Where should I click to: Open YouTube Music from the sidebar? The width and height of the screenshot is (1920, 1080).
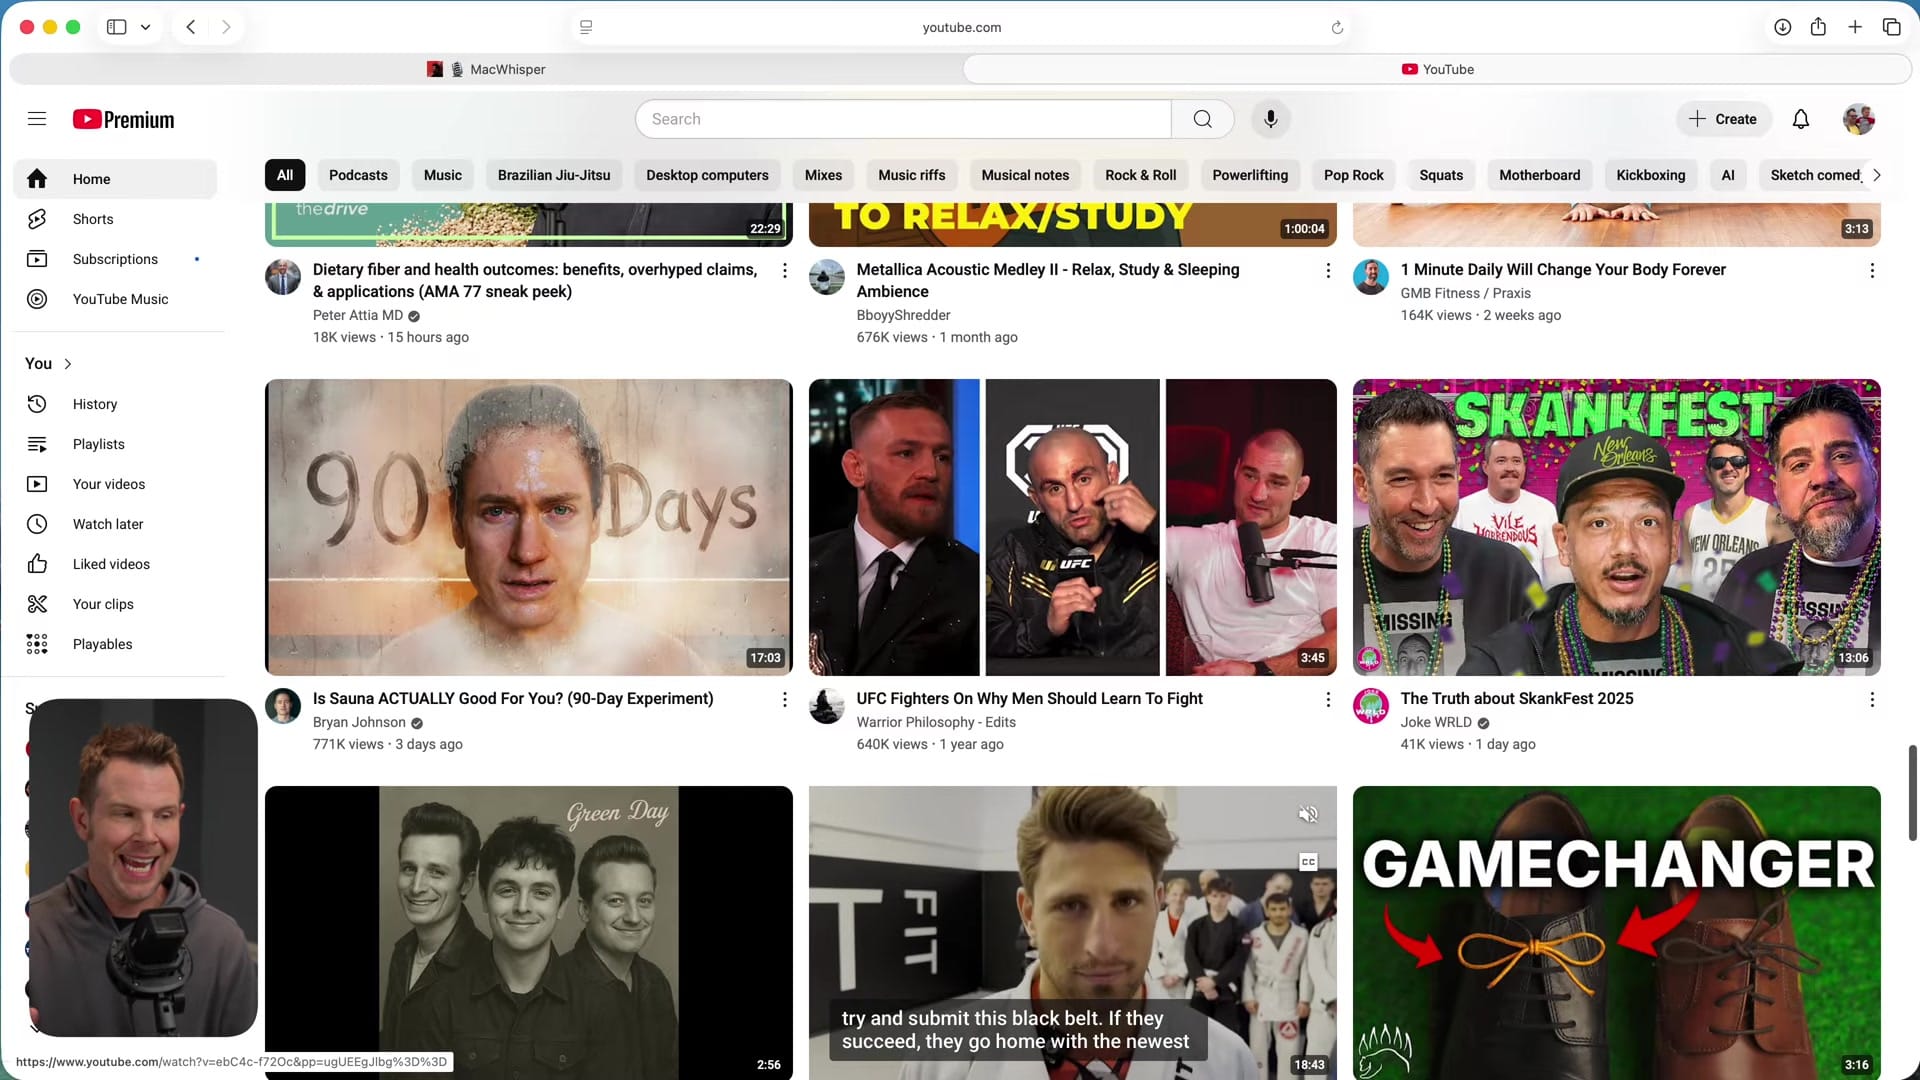pos(115,299)
